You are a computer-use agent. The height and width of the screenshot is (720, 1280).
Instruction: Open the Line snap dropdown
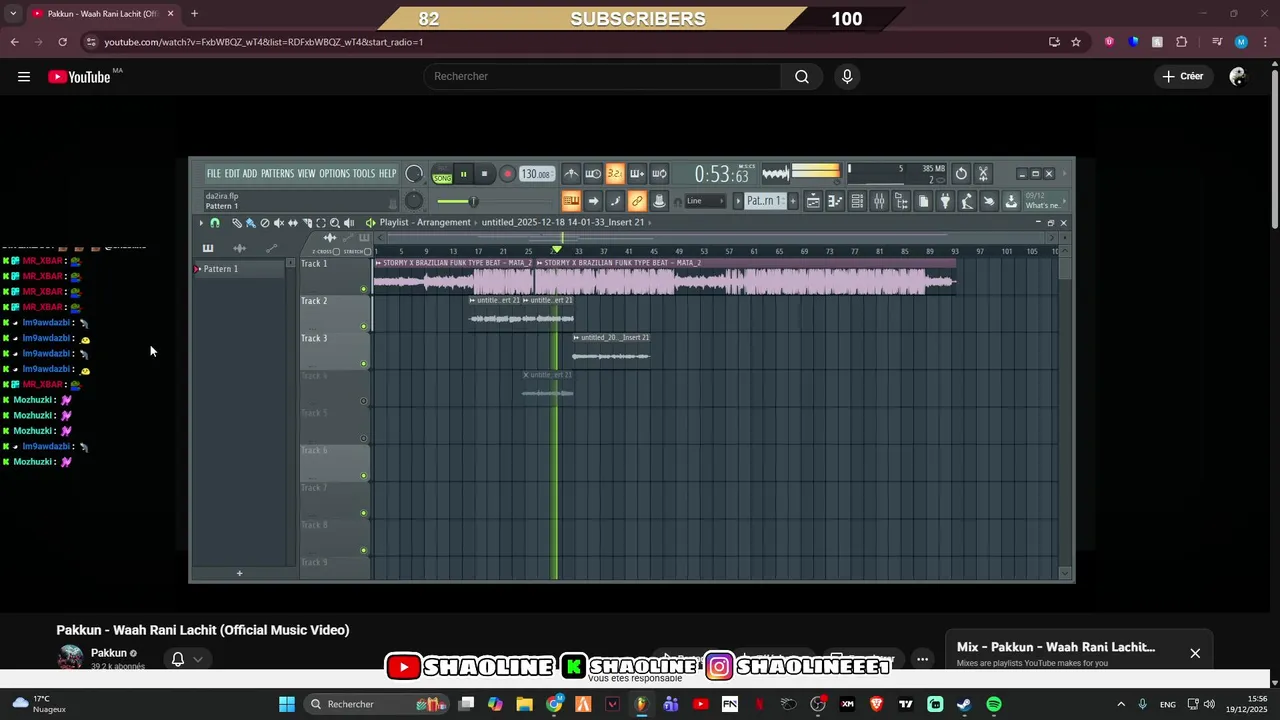tap(705, 201)
